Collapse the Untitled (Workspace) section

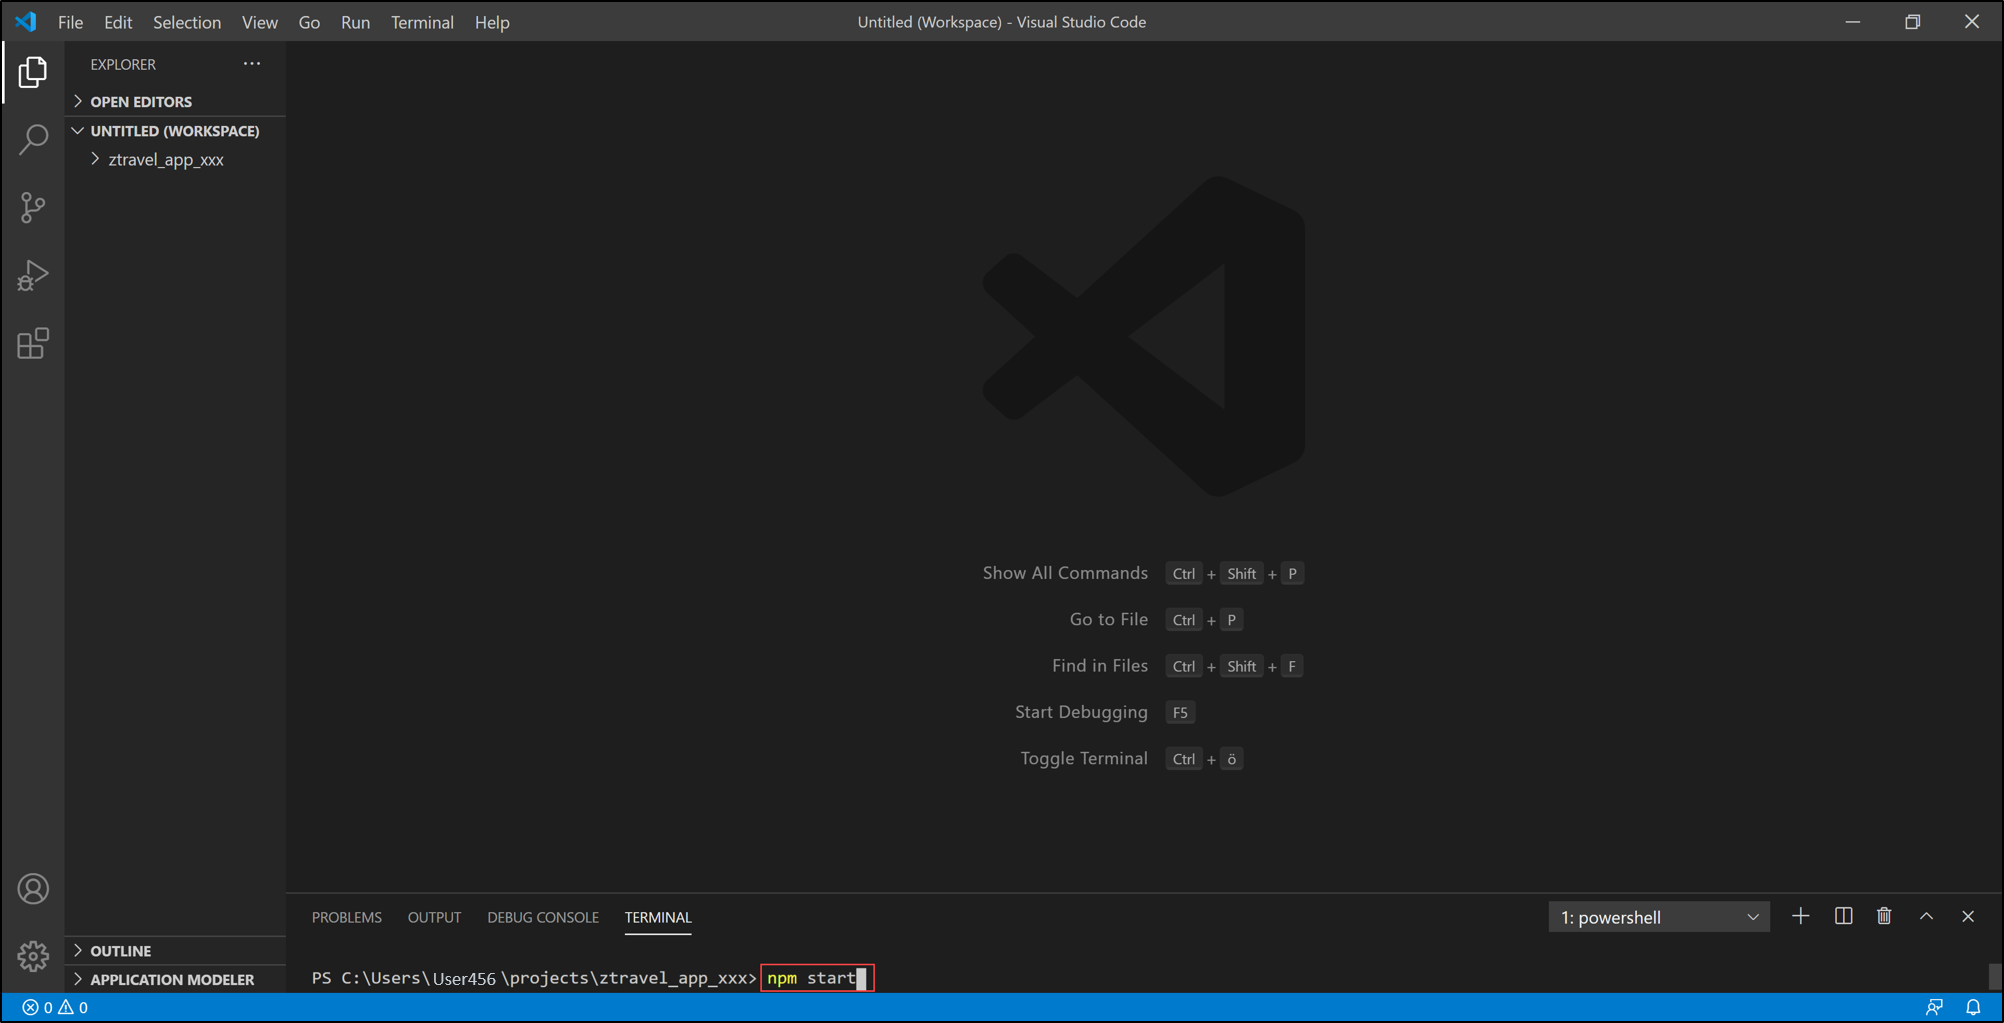175,130
